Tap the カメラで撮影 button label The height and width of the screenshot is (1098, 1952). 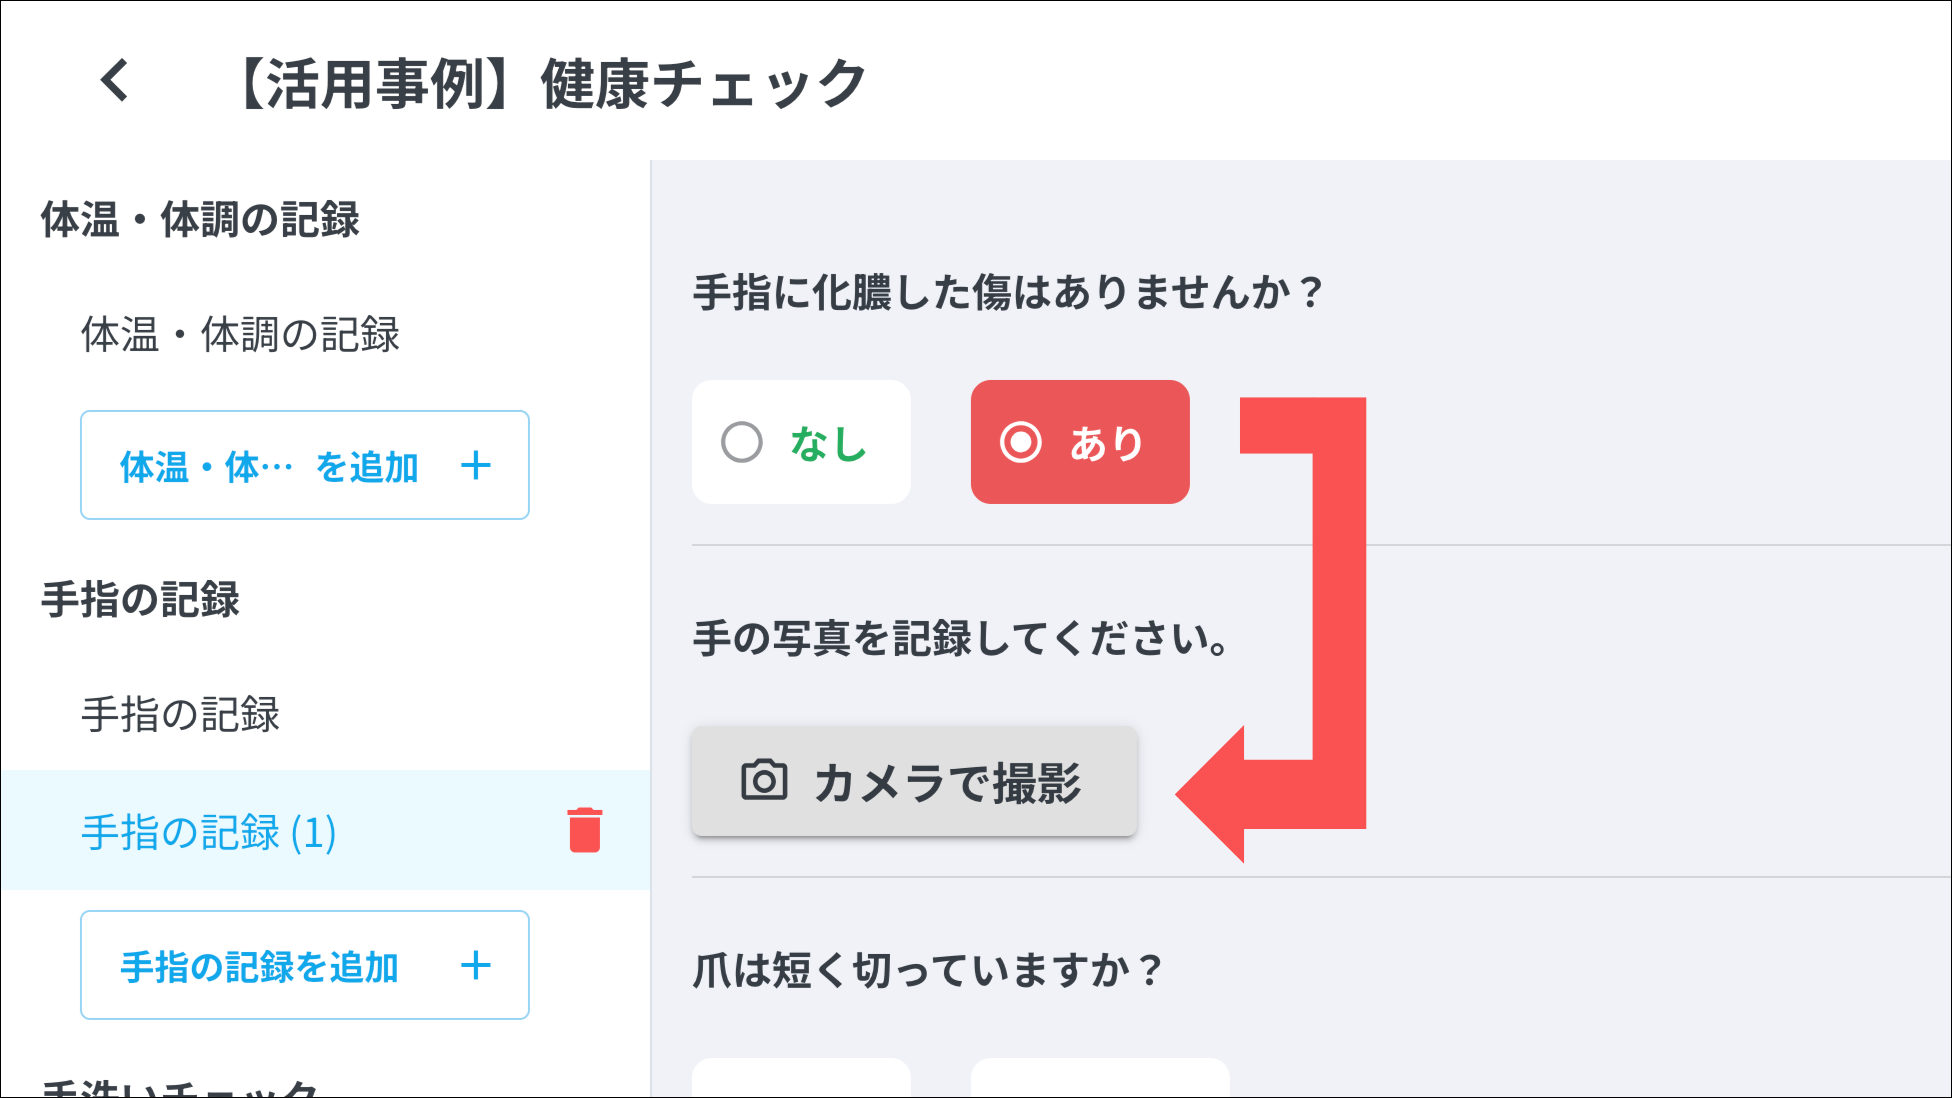pos(947,783)
